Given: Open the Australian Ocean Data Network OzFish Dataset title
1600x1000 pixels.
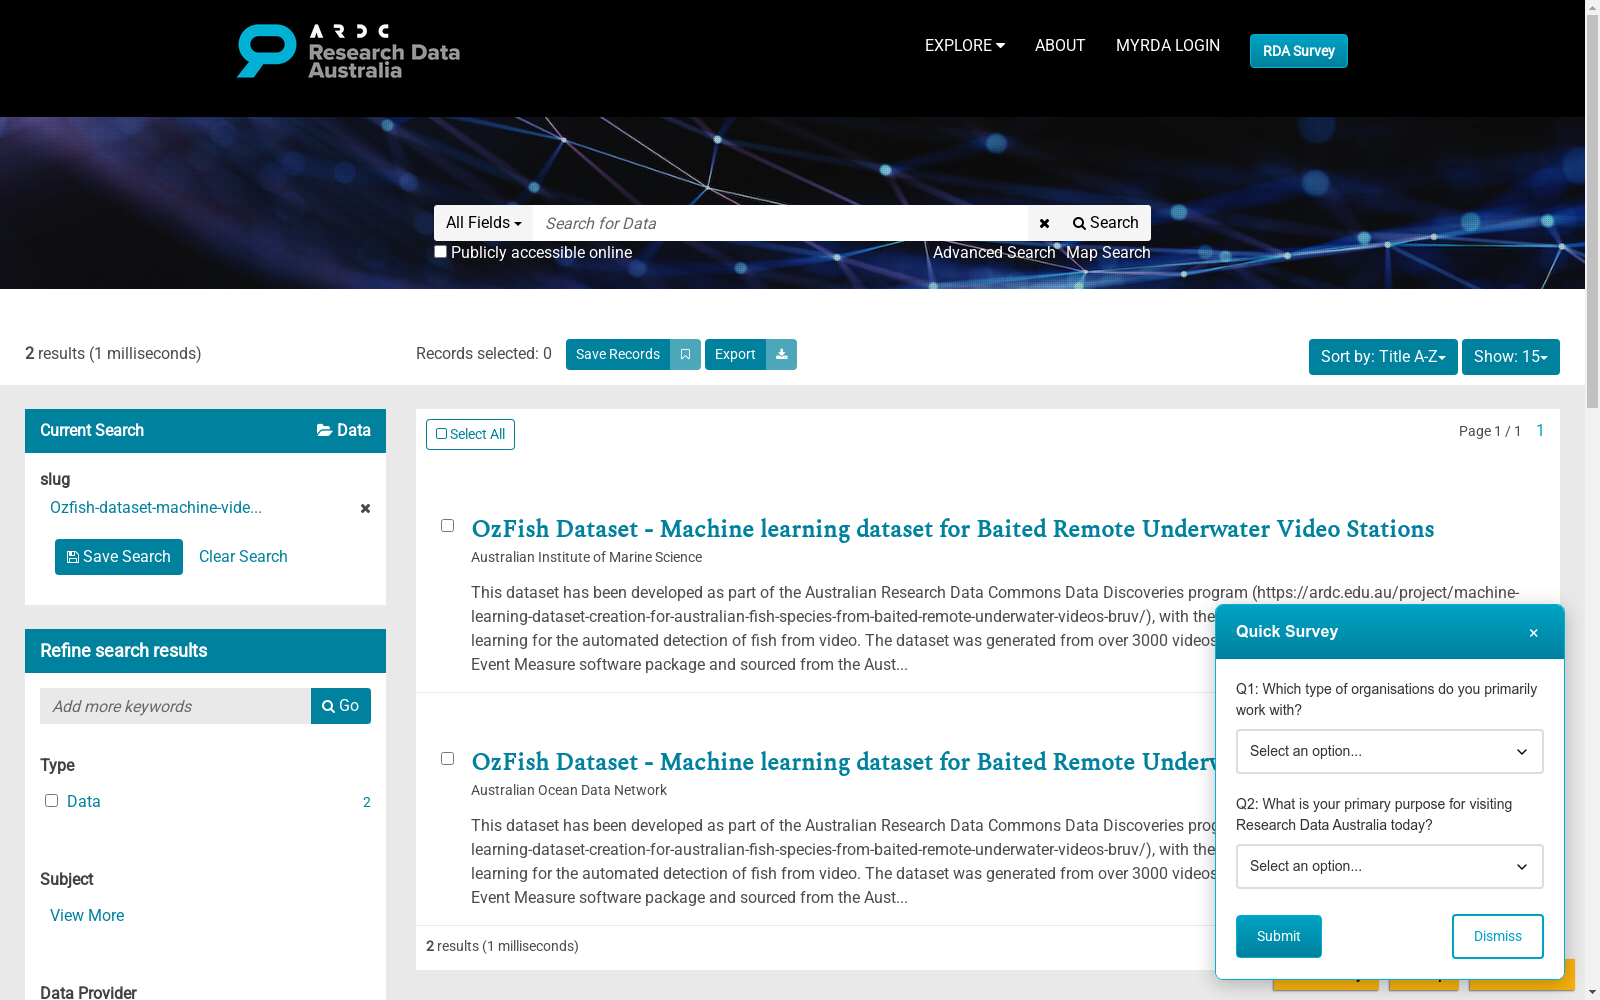Looking at the screenshot, I should point(843,762).
